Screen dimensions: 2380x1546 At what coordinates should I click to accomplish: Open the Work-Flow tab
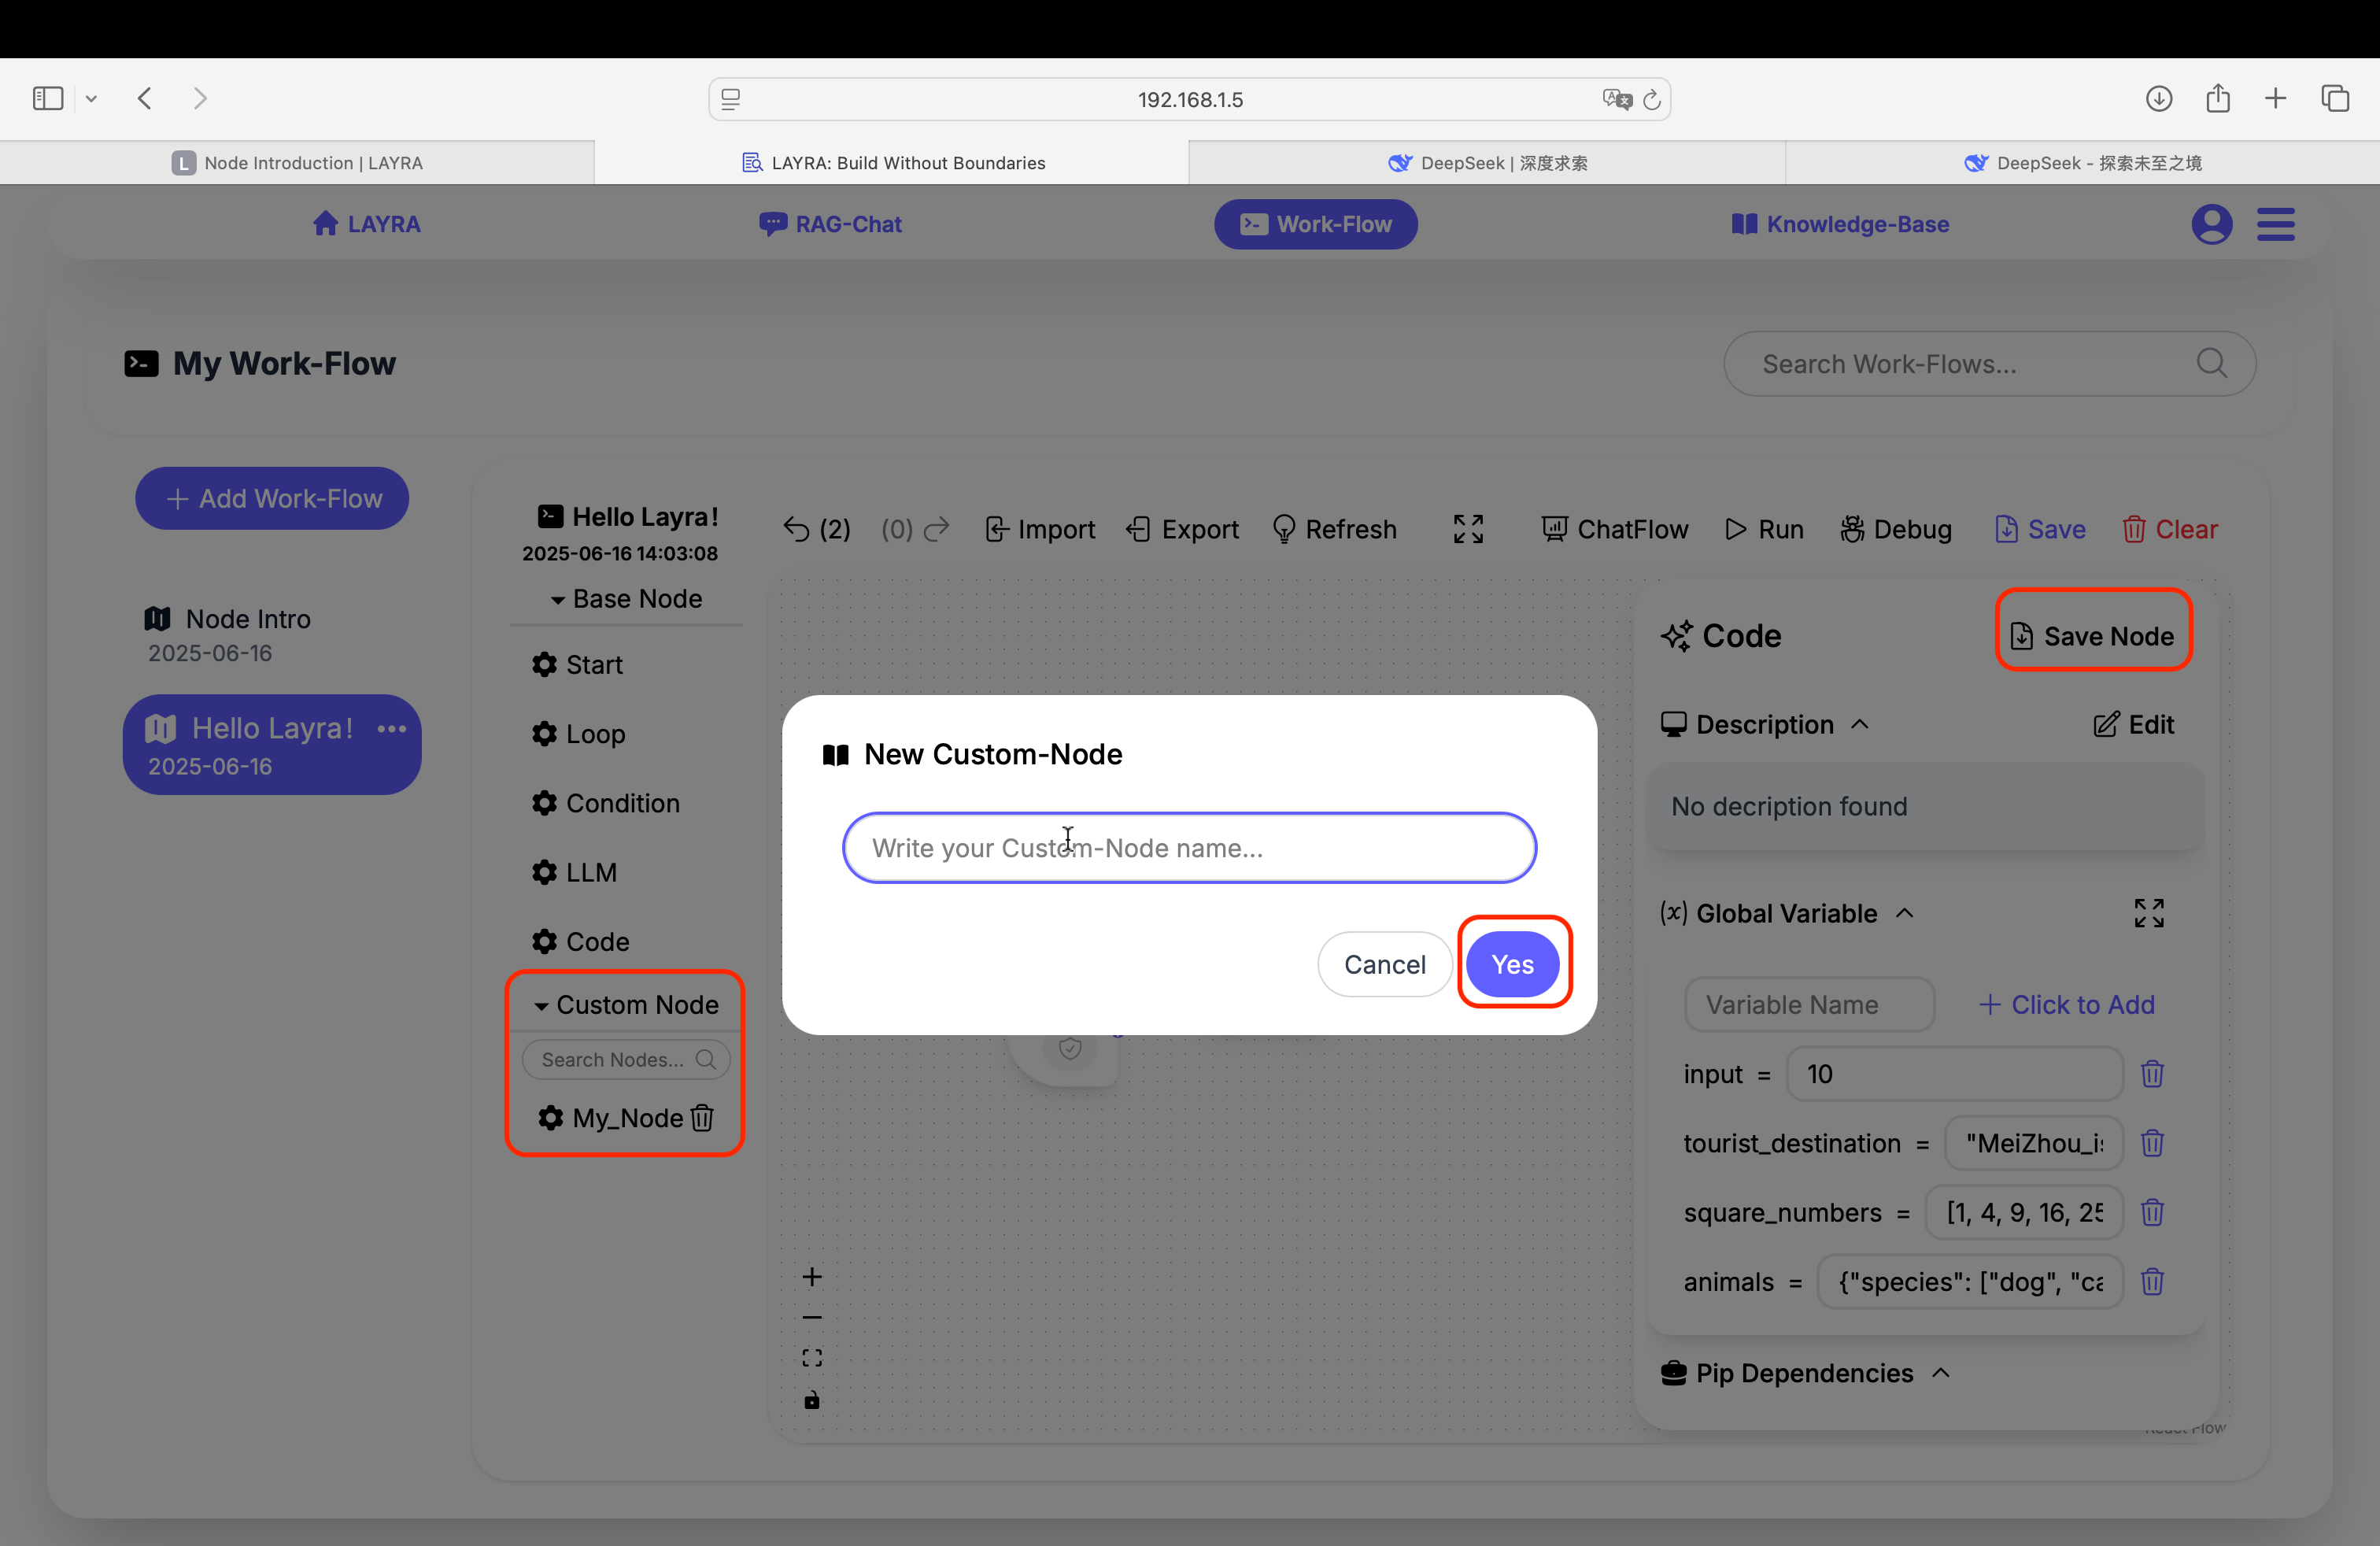[x=1316, y=224]
